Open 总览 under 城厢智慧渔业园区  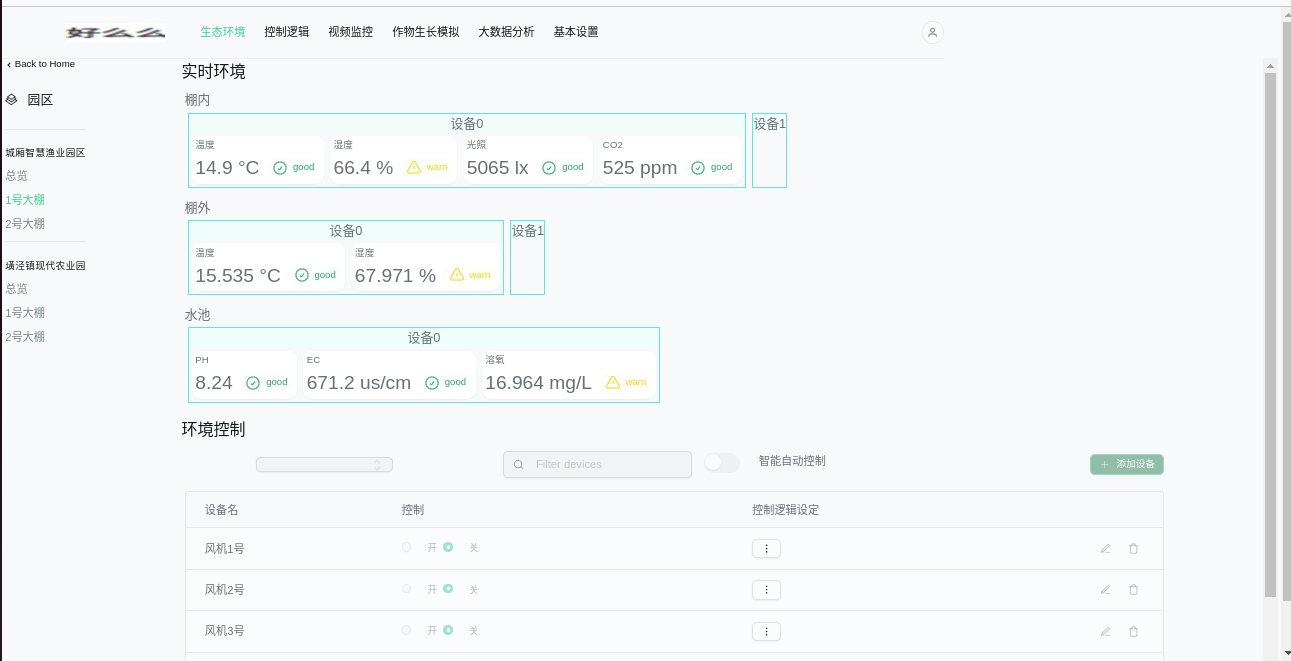tap(16, 176)
